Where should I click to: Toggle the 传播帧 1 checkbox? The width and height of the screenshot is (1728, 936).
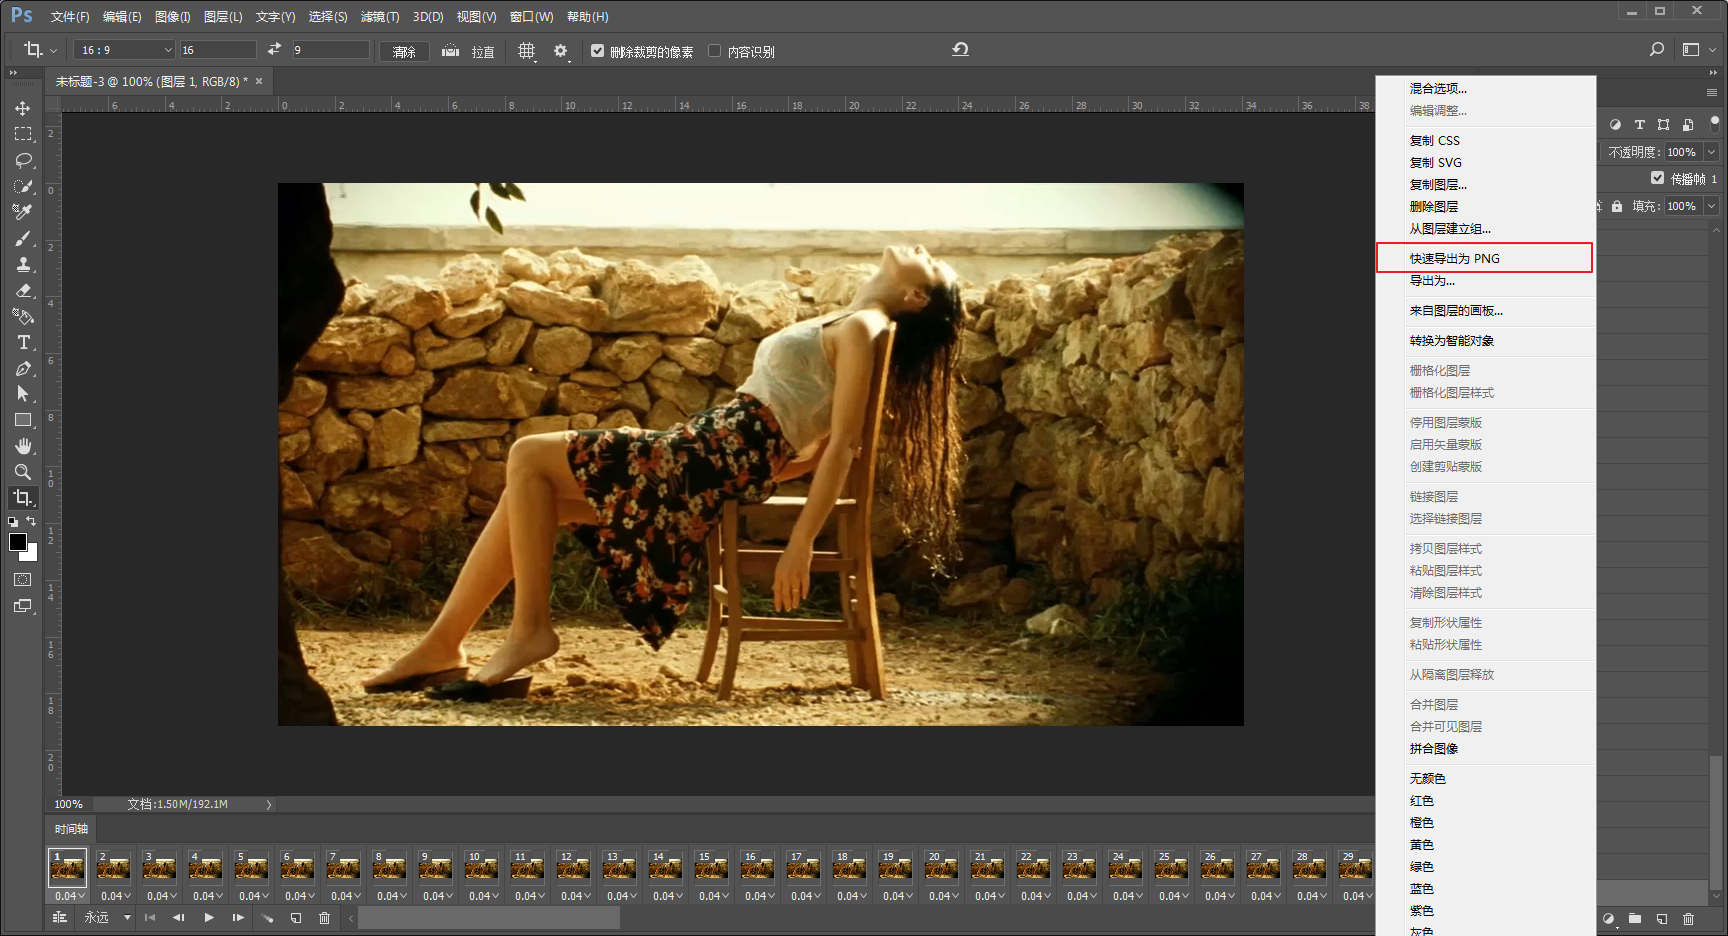[x=1657, y=178]
